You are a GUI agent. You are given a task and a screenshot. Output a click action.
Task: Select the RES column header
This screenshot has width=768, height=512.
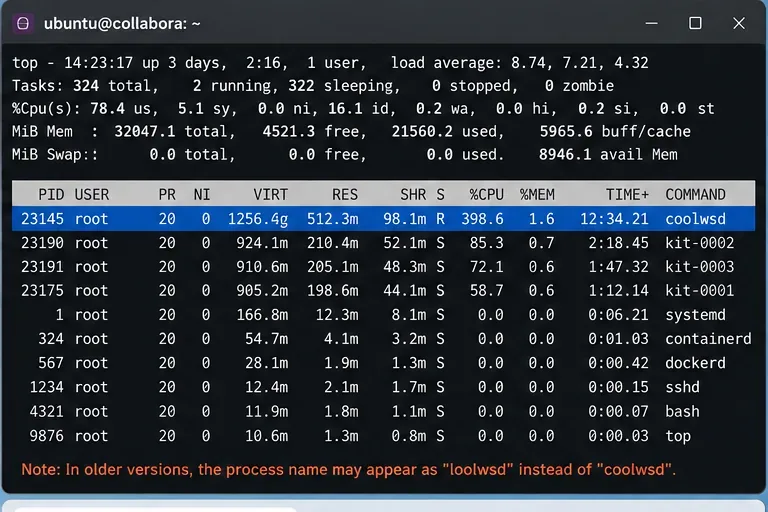point(345,195)
